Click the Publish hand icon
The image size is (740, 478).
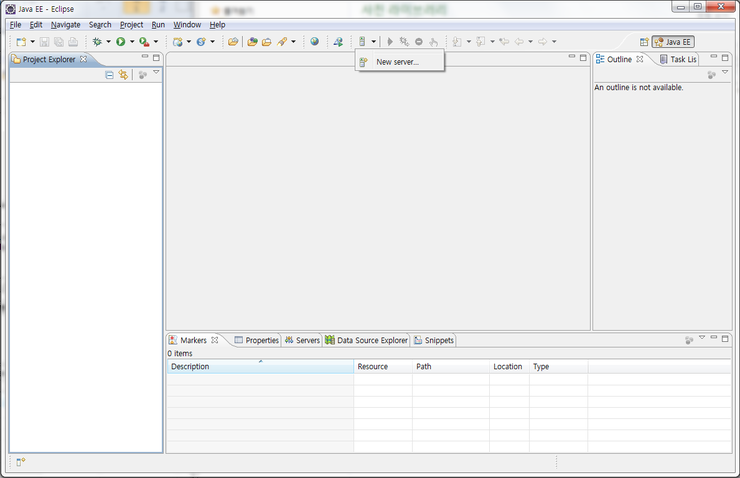433,42
